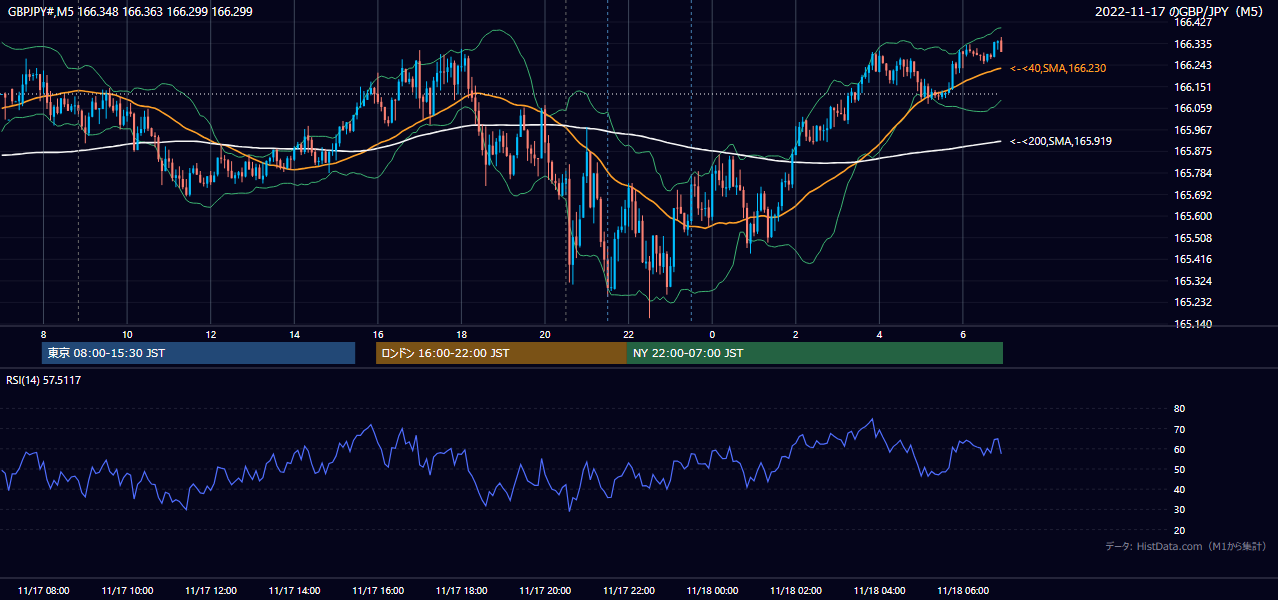Click the RSI(14) 57.5117 indicator label

(44, 380)
